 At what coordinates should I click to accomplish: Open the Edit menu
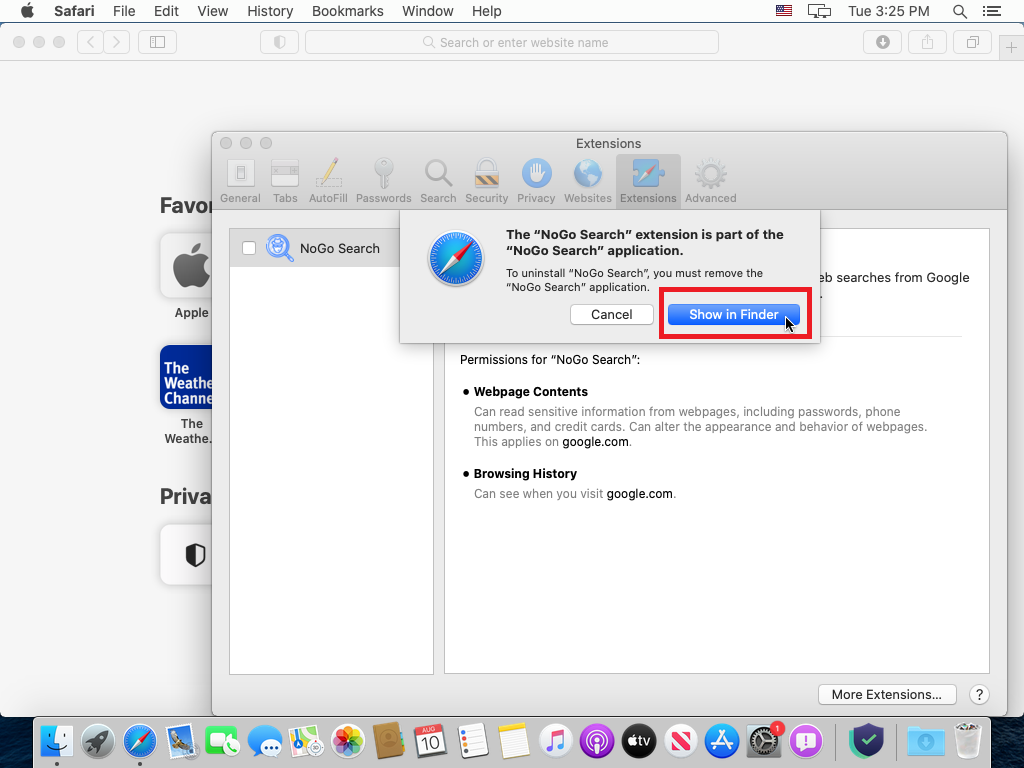click(167, 11)
